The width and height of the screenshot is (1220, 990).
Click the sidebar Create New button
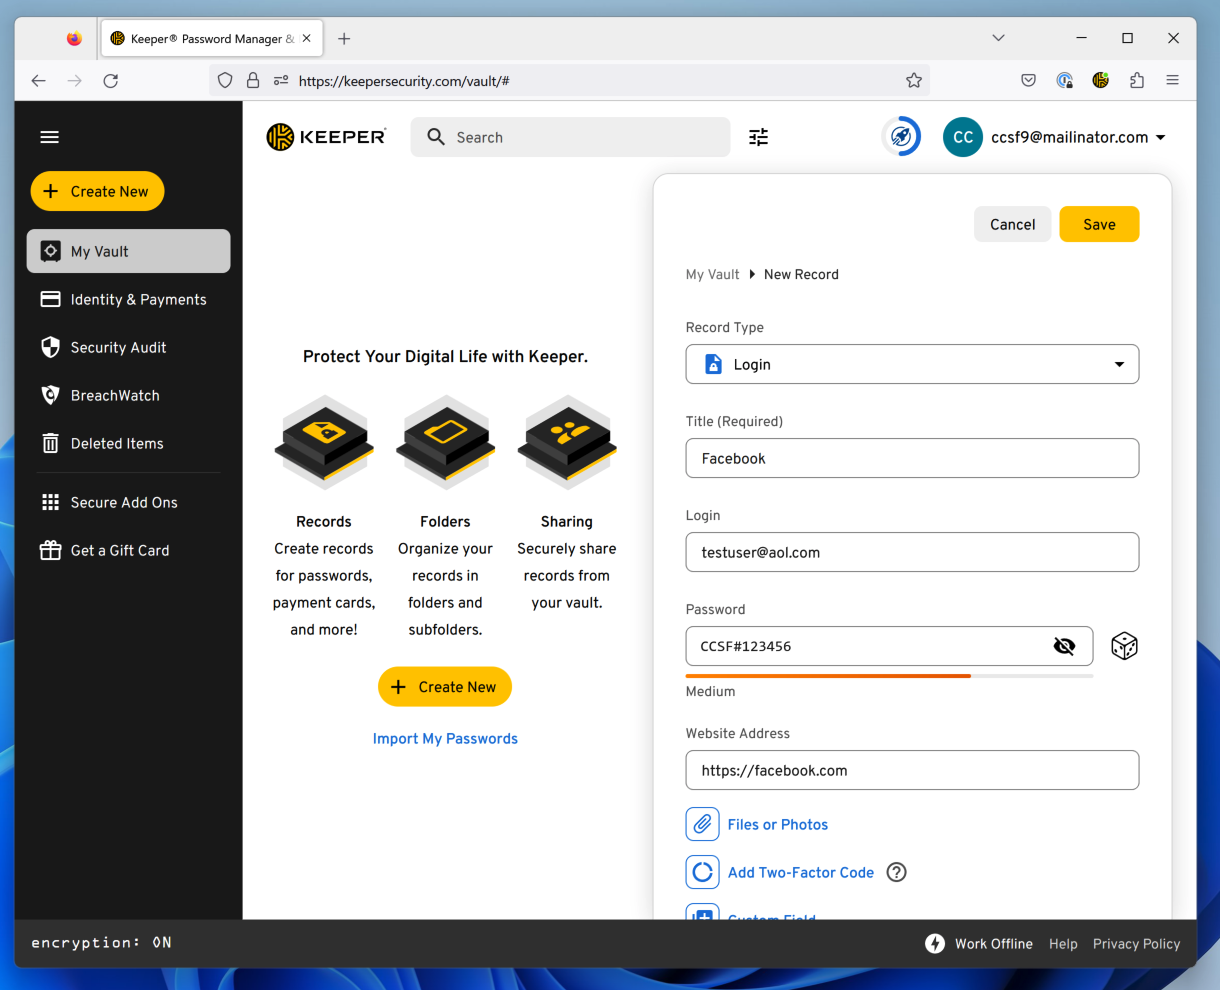click(97, 191)
